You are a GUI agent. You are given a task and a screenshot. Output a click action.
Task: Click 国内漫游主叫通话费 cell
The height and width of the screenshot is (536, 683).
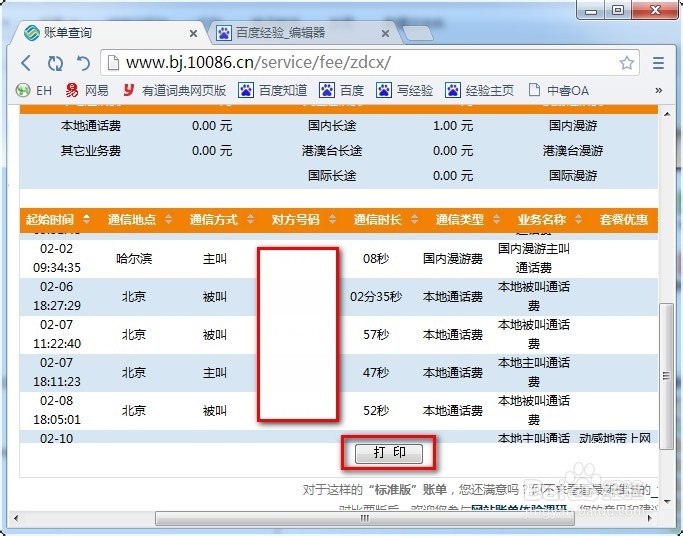(x=534, y=258)
